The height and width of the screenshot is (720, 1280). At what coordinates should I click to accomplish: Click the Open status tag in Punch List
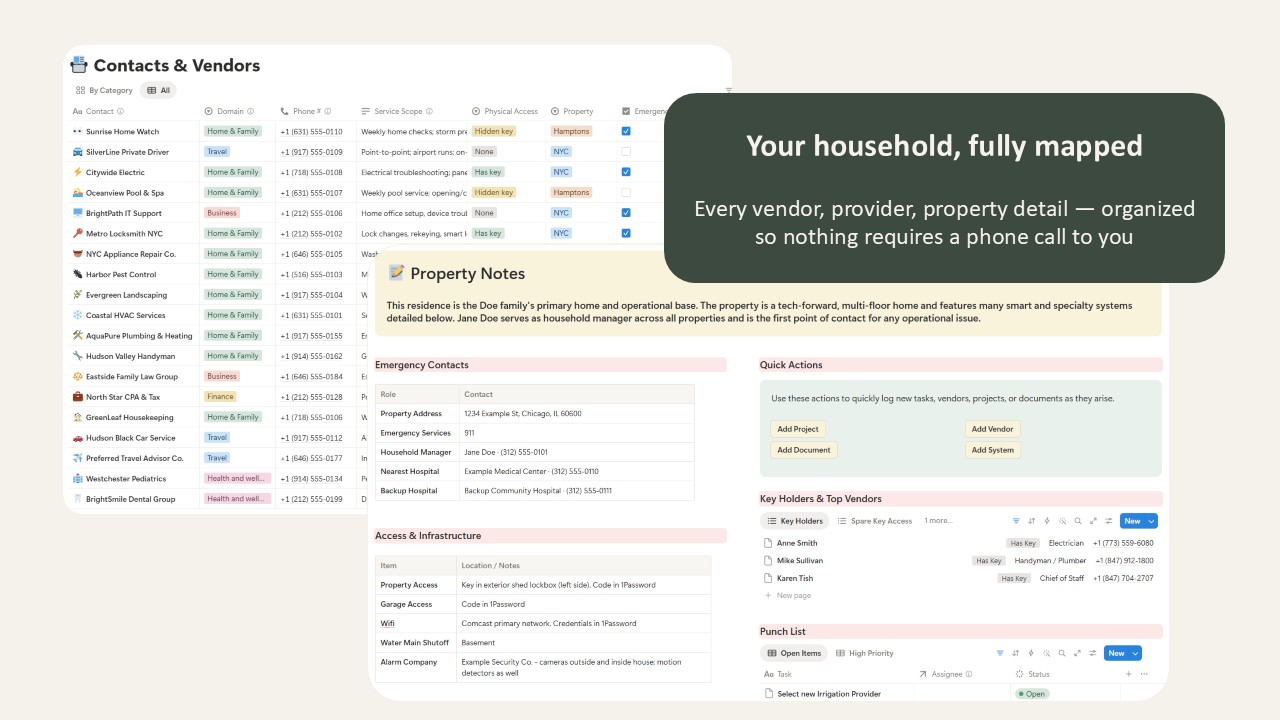(x=1032, y=694)
